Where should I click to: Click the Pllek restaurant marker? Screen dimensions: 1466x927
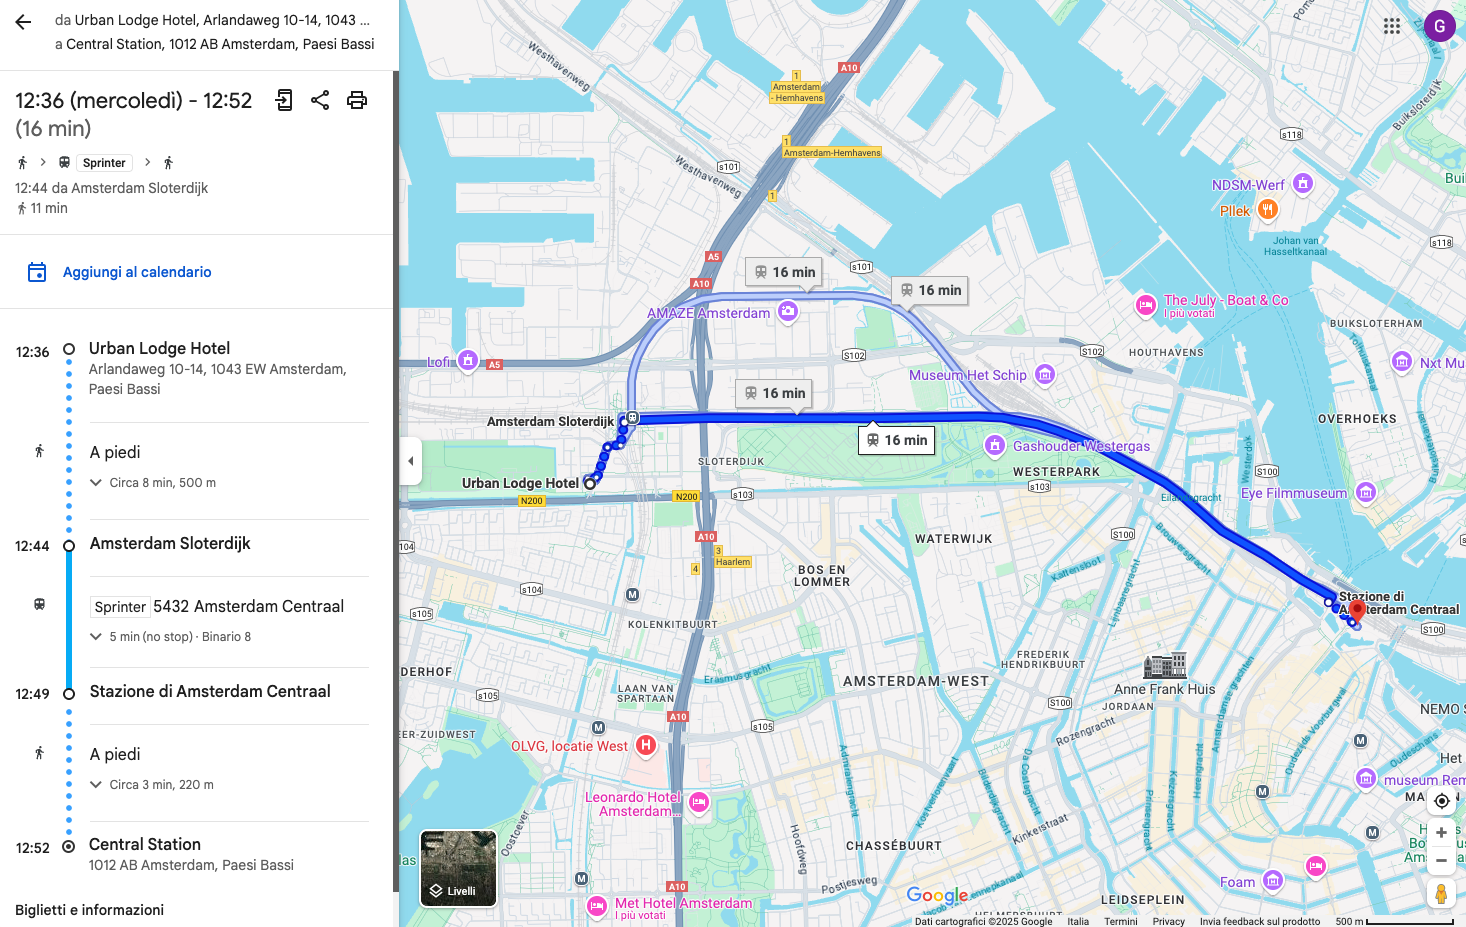[x=1267, y=209]
